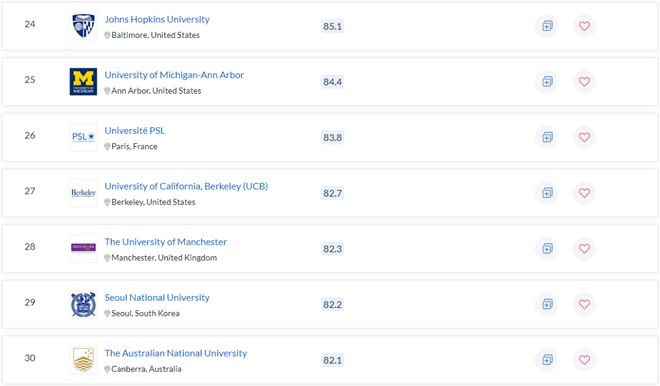
Task: Add University of Michigan-Ann Arbor to compare
Action: [547, 82]
